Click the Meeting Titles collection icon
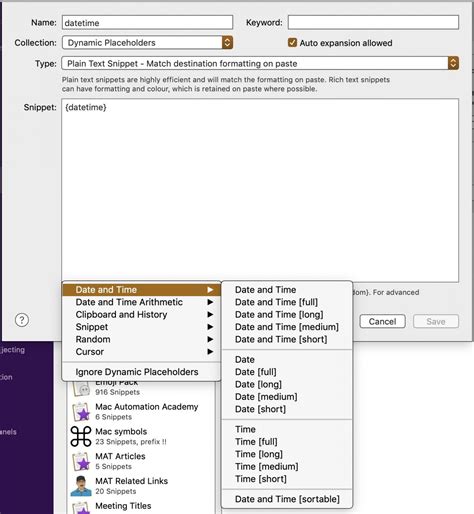Screen dimensions: 474x514 (x=81, y=508)
